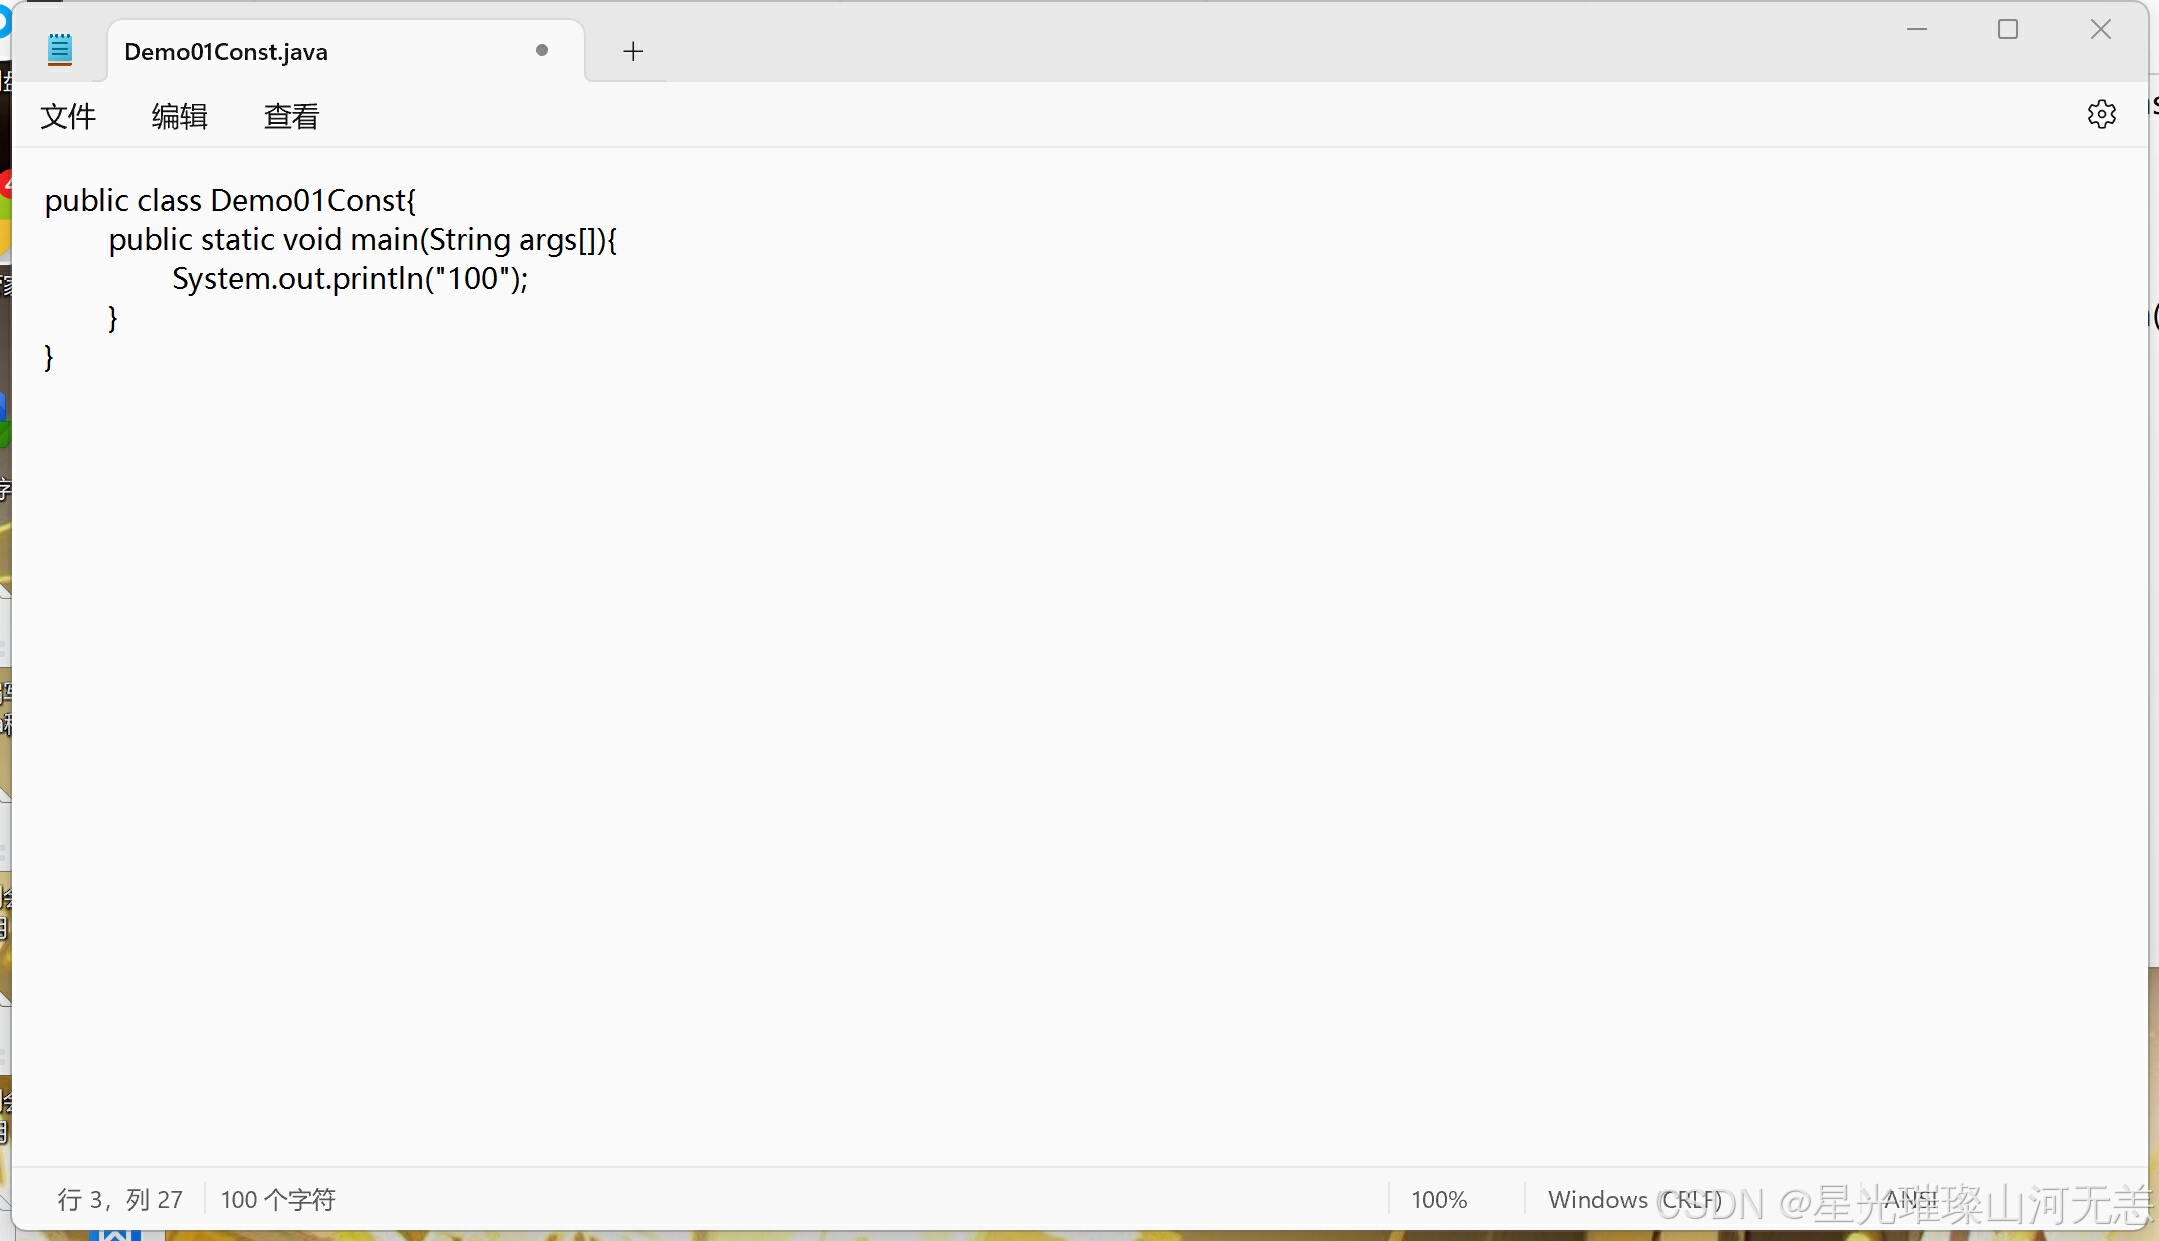Add a new tab with plus icon
Viewport: 2159px width, 1241px height.
[x=632, y=51]
